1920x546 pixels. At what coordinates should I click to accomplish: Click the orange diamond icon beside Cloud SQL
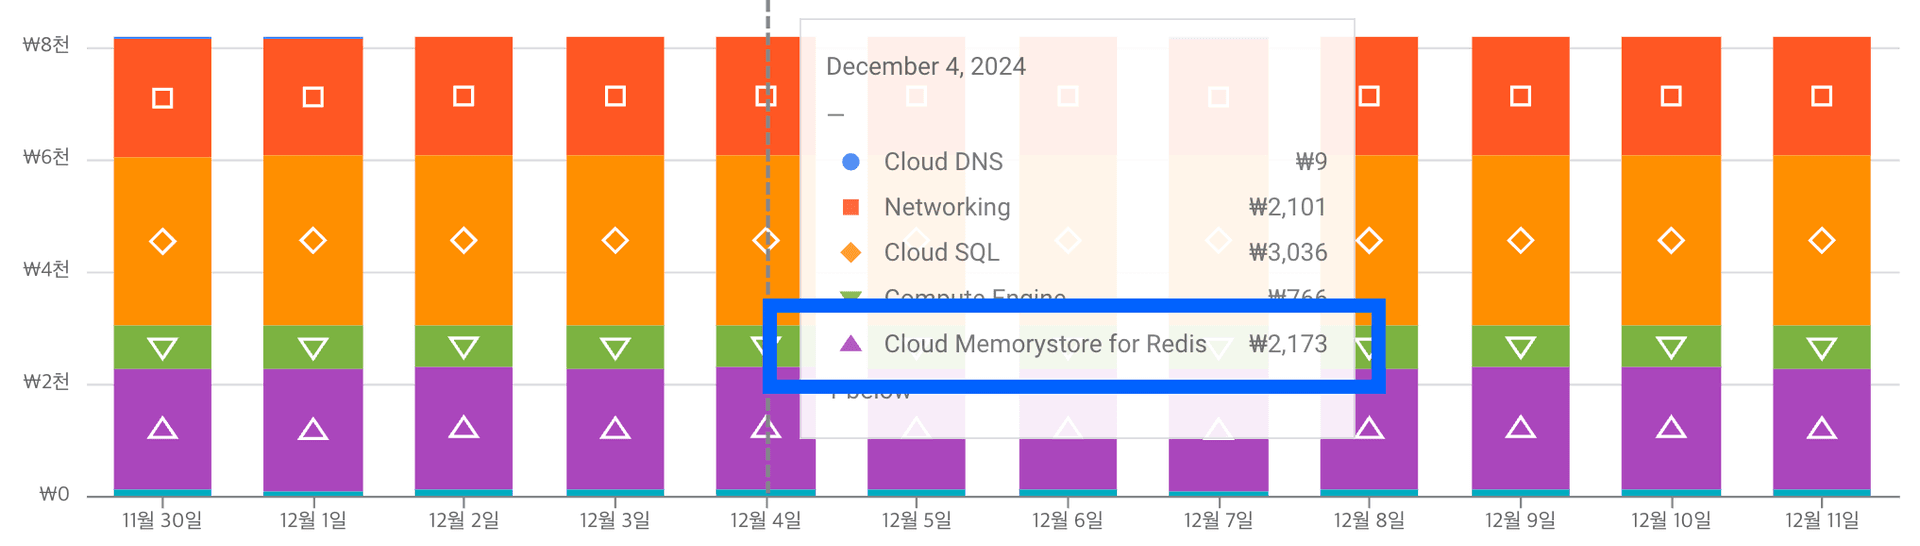point(851,253)
